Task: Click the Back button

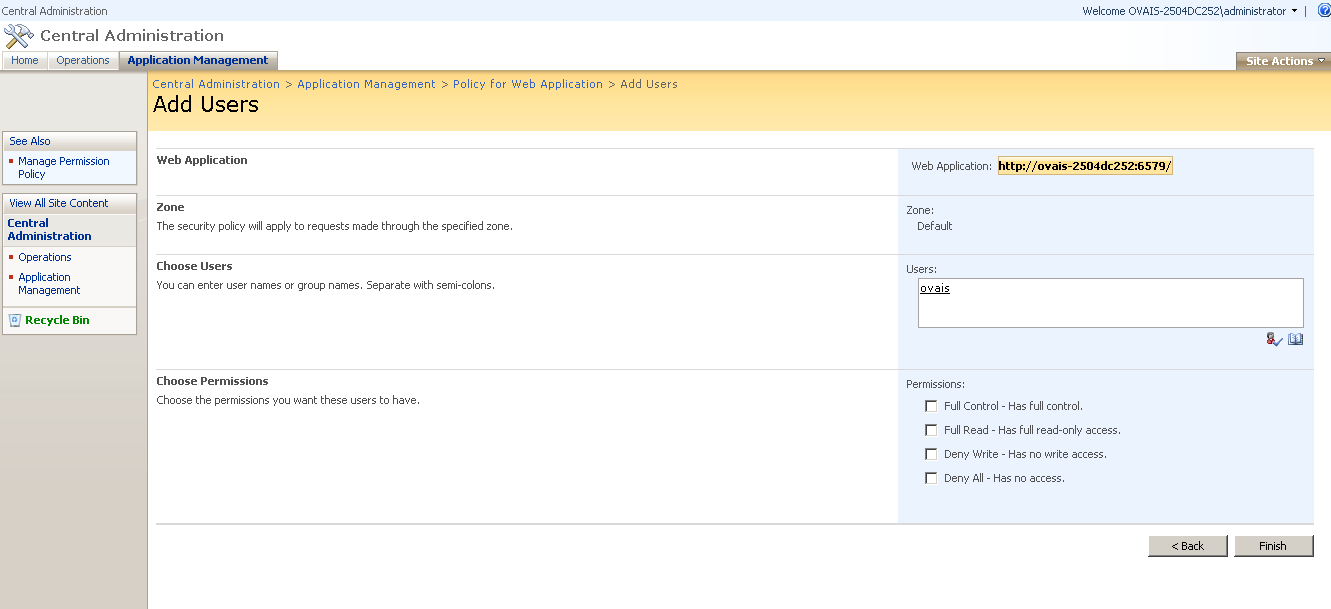Action: pyautogui.click(x=1188, y=546)
